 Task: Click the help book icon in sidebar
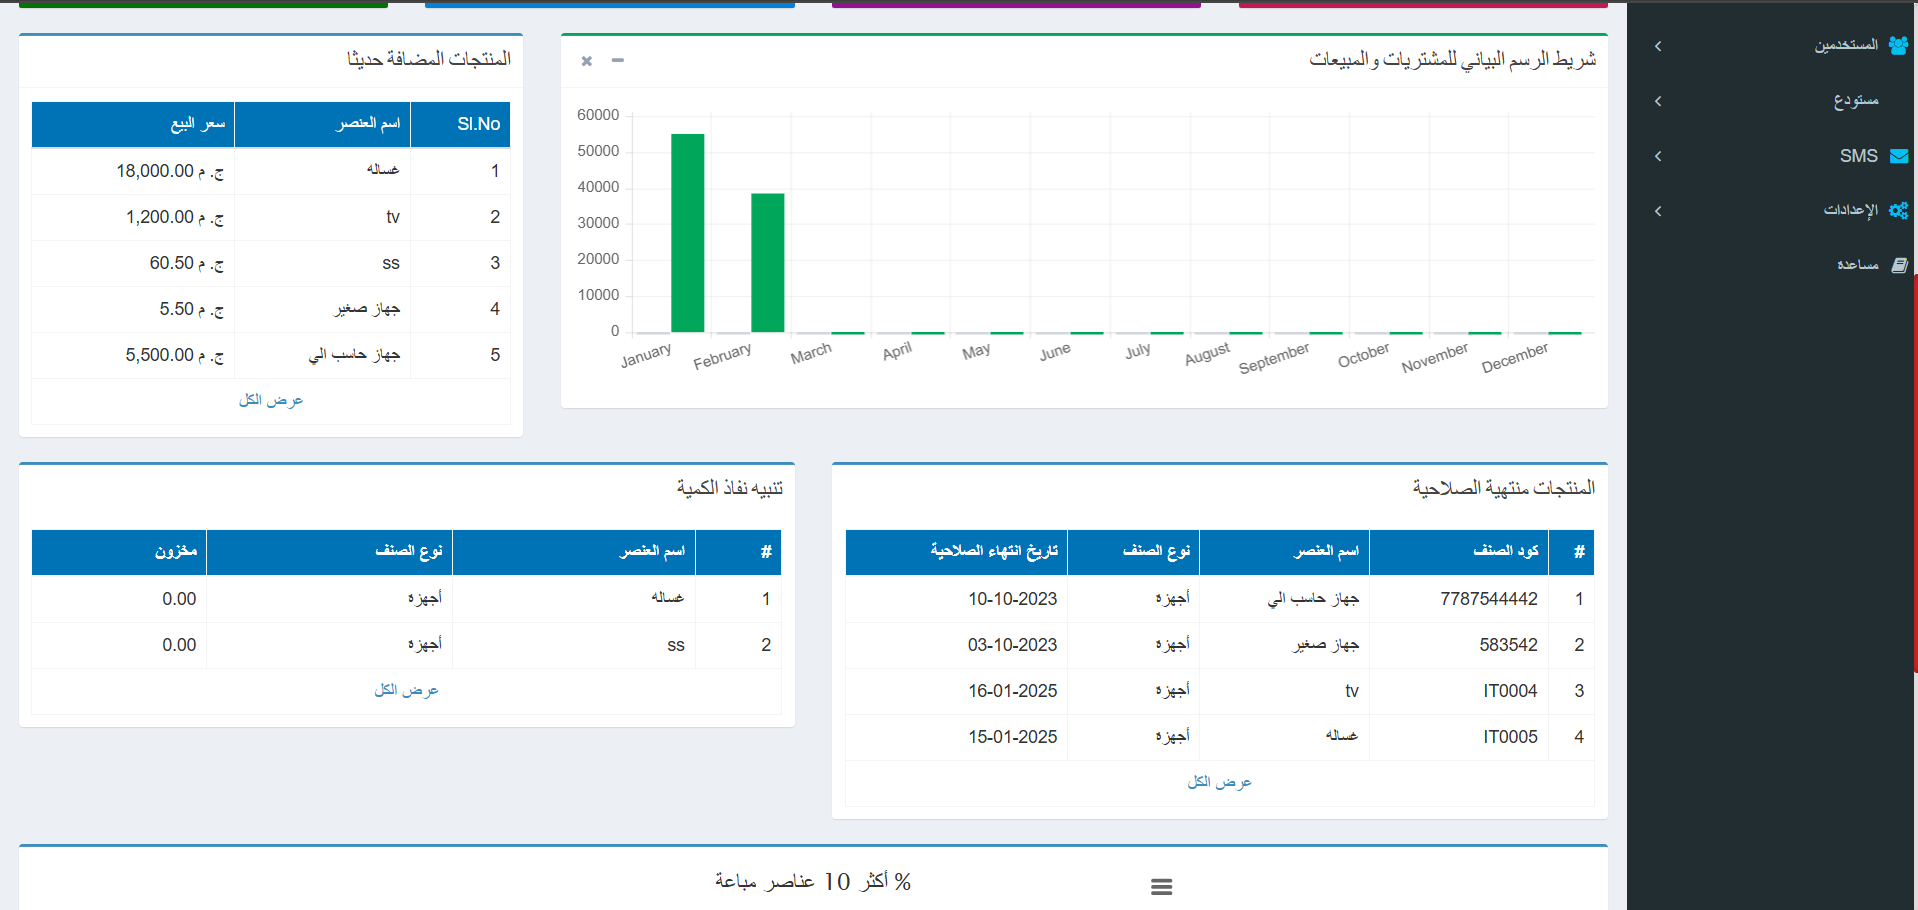1899,265
